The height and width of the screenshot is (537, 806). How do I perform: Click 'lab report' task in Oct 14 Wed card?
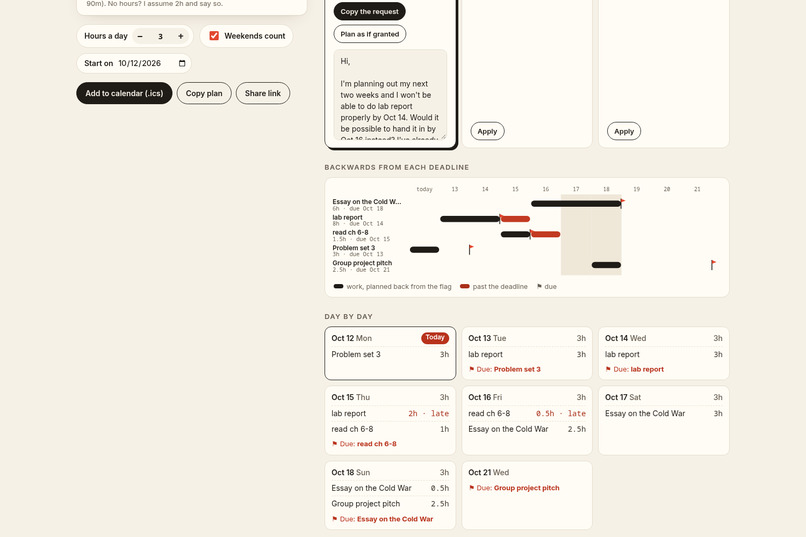tap(622, 354)
